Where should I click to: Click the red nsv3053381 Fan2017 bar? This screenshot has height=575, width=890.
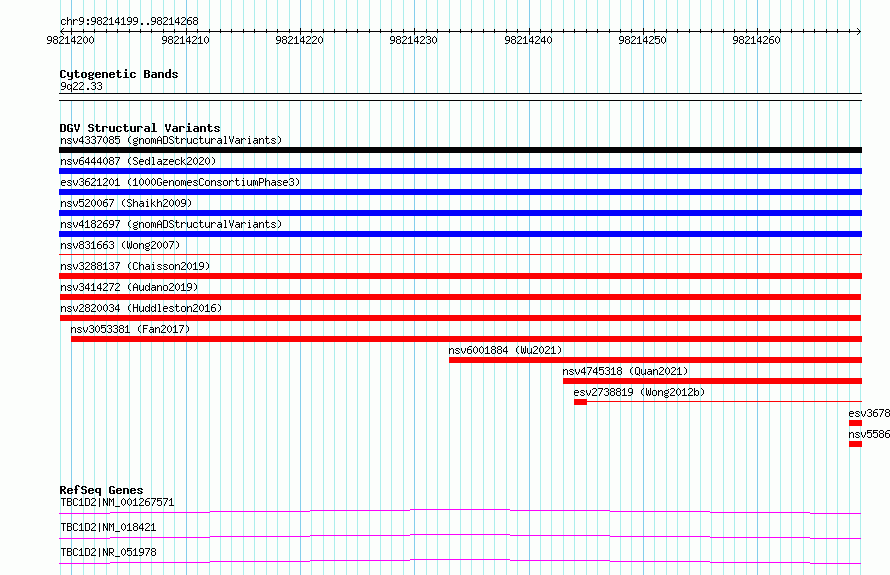click(x=467, y=339)
